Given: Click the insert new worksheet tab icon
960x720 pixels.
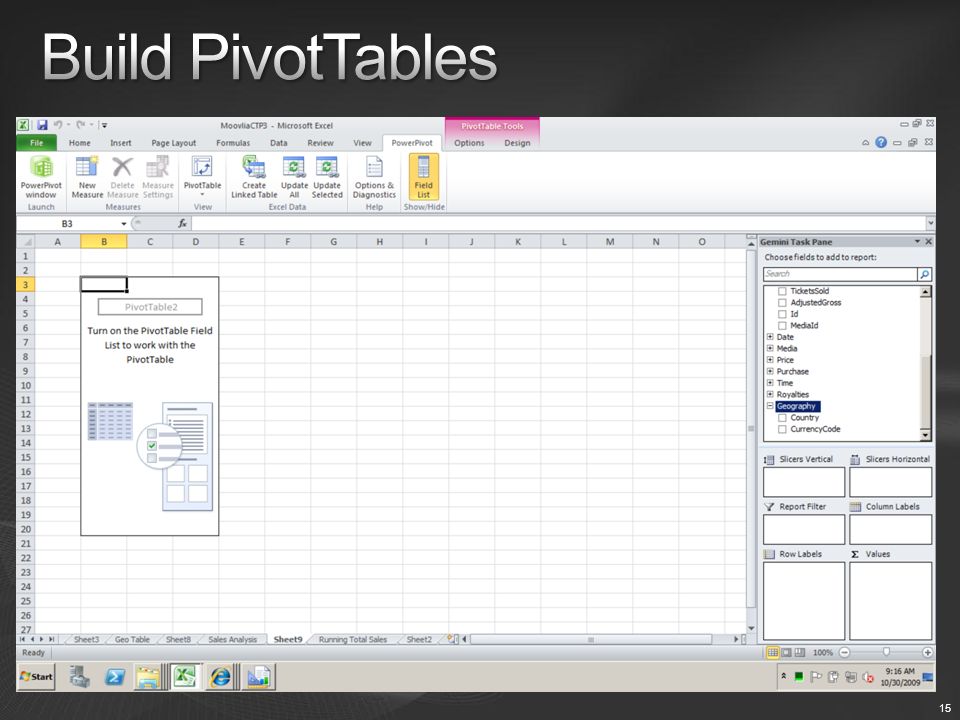Looking at the screenshot, I should point(452,639).
